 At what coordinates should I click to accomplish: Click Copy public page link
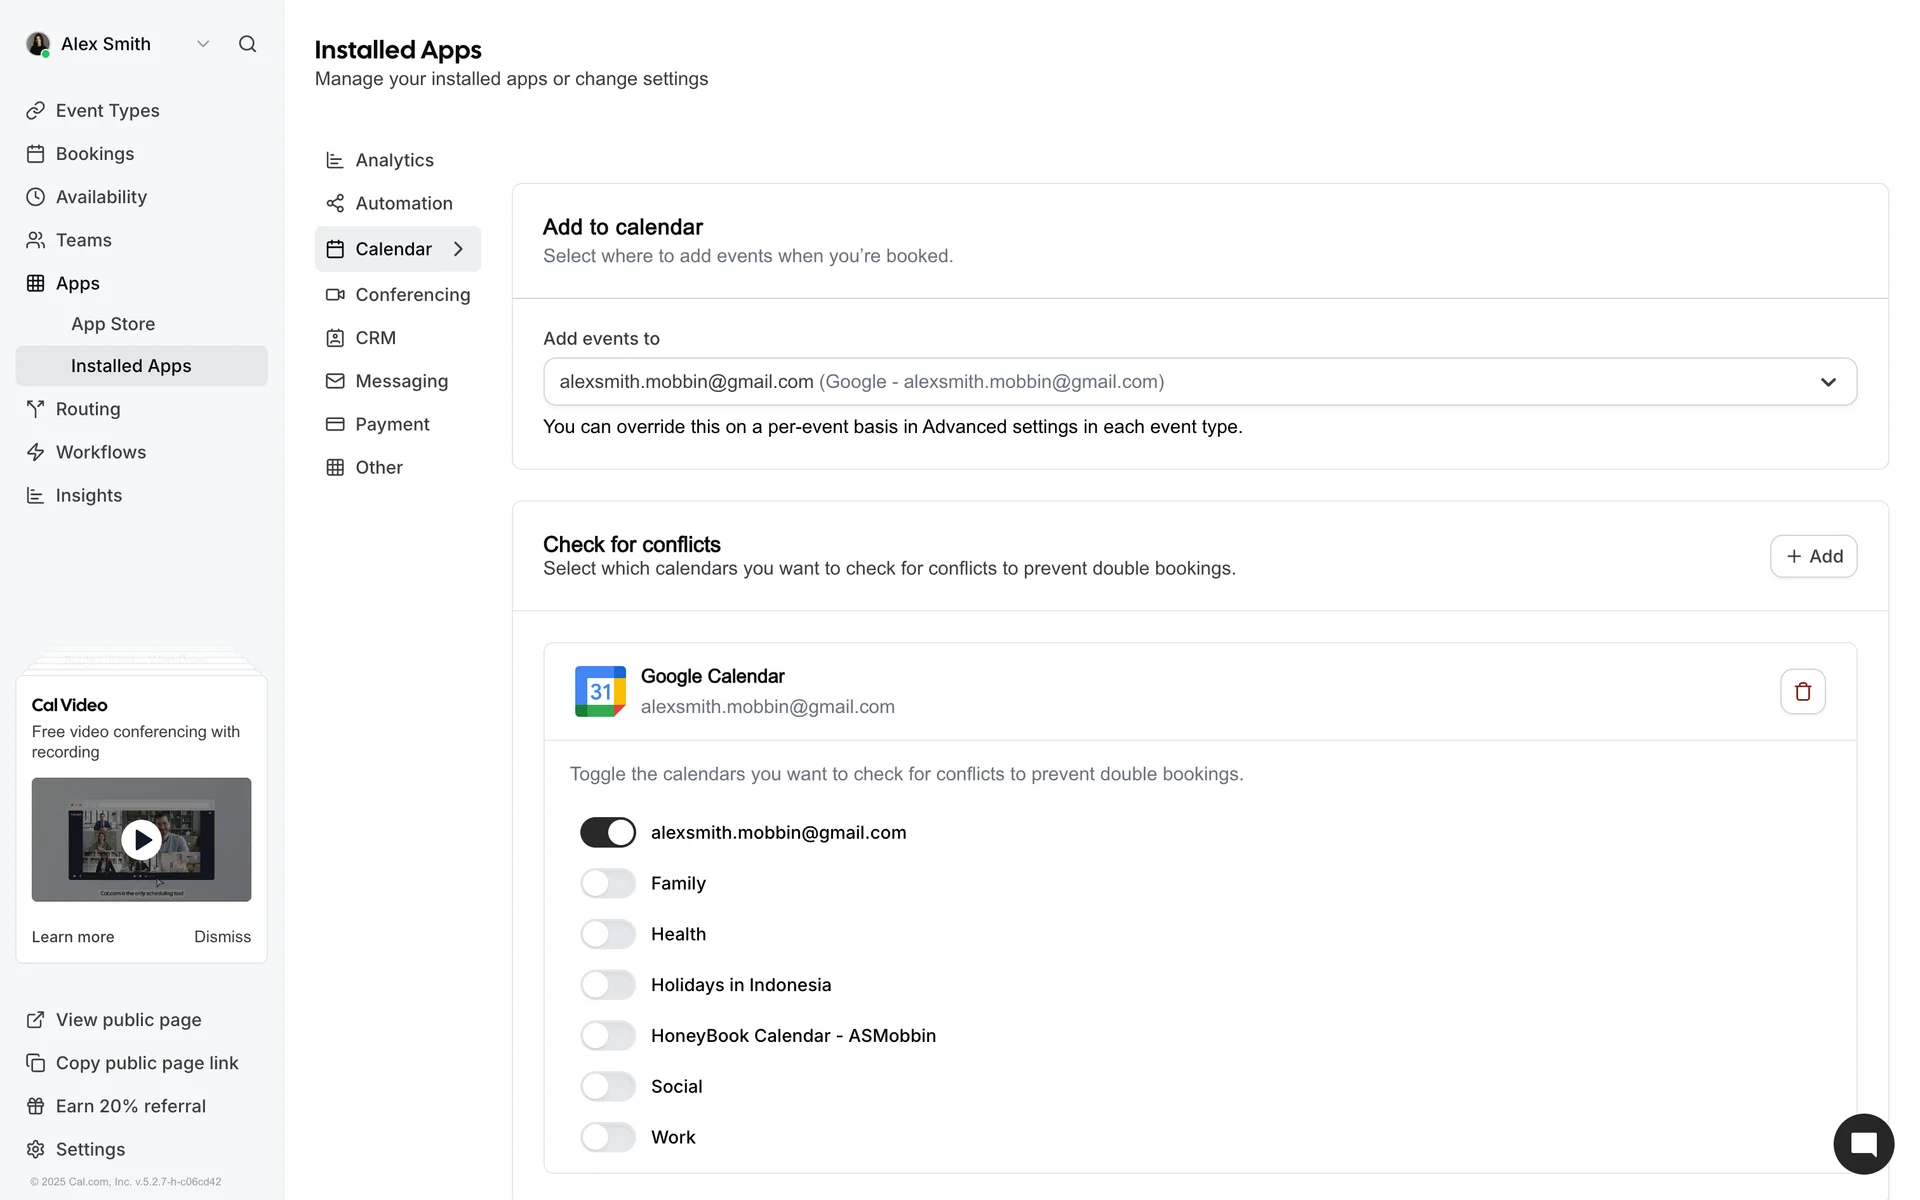point(146,1063)
